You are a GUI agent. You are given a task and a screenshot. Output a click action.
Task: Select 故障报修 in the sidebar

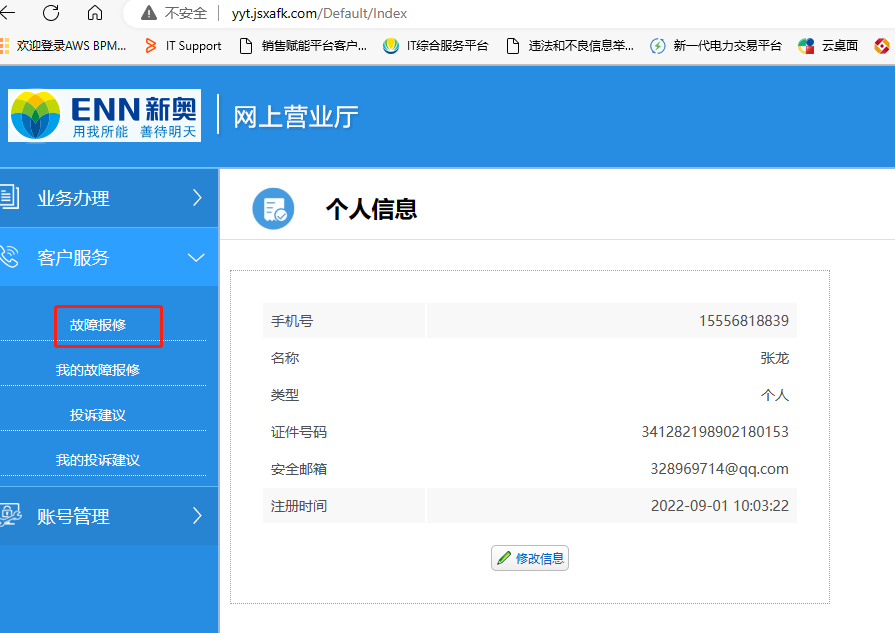point(98,325)
